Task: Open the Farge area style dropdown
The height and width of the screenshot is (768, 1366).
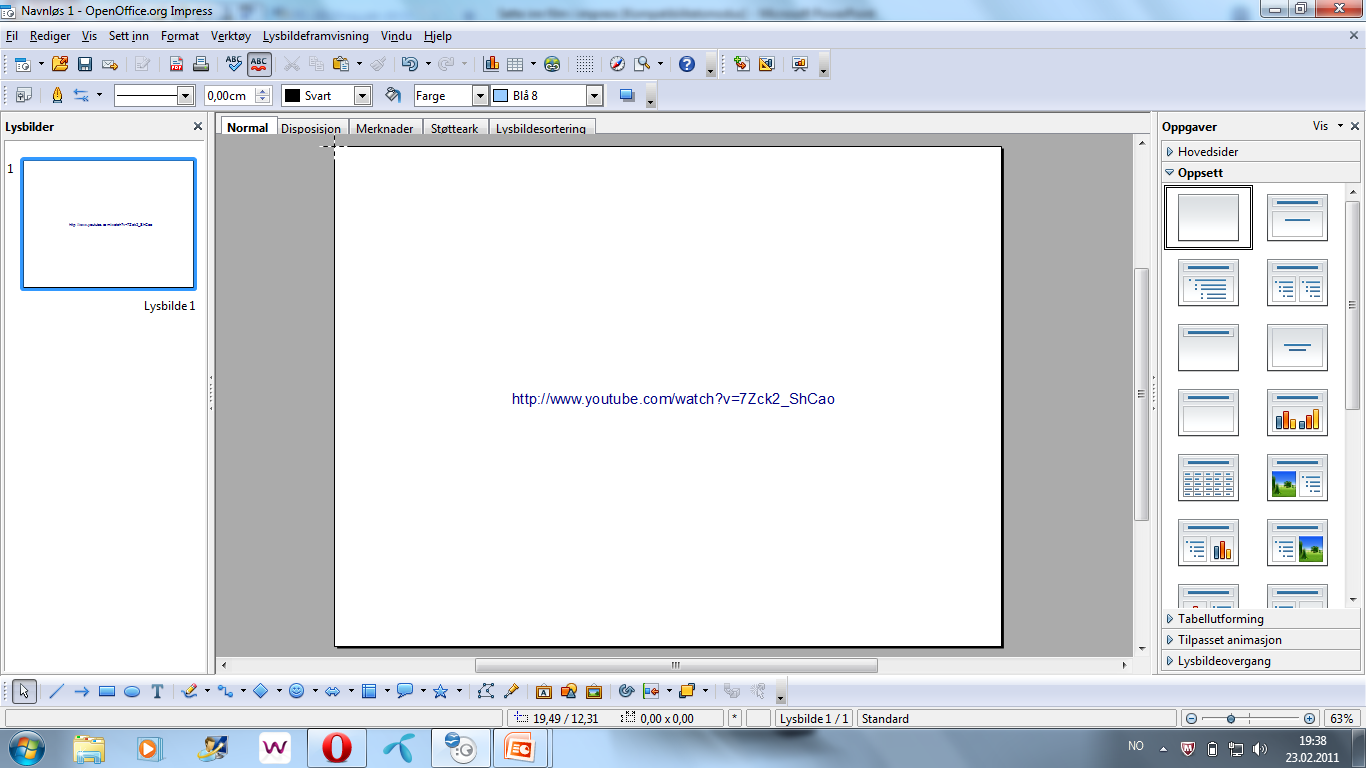Action: point(479,95)
